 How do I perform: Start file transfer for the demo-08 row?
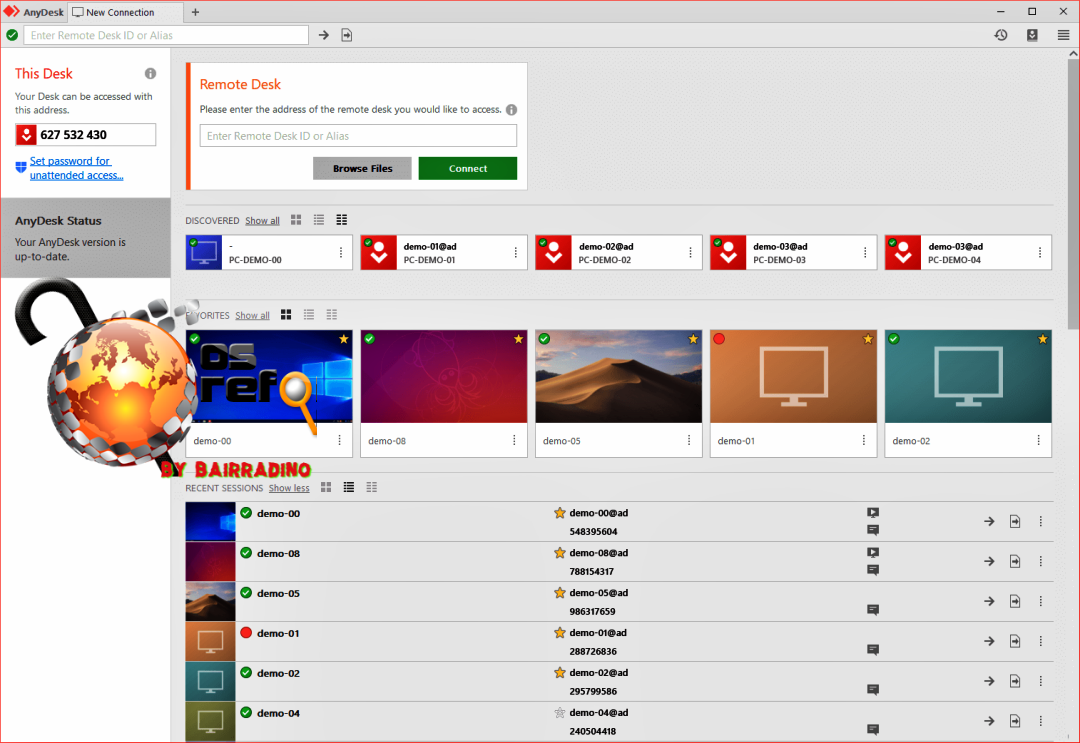(x=1015, y=561)
